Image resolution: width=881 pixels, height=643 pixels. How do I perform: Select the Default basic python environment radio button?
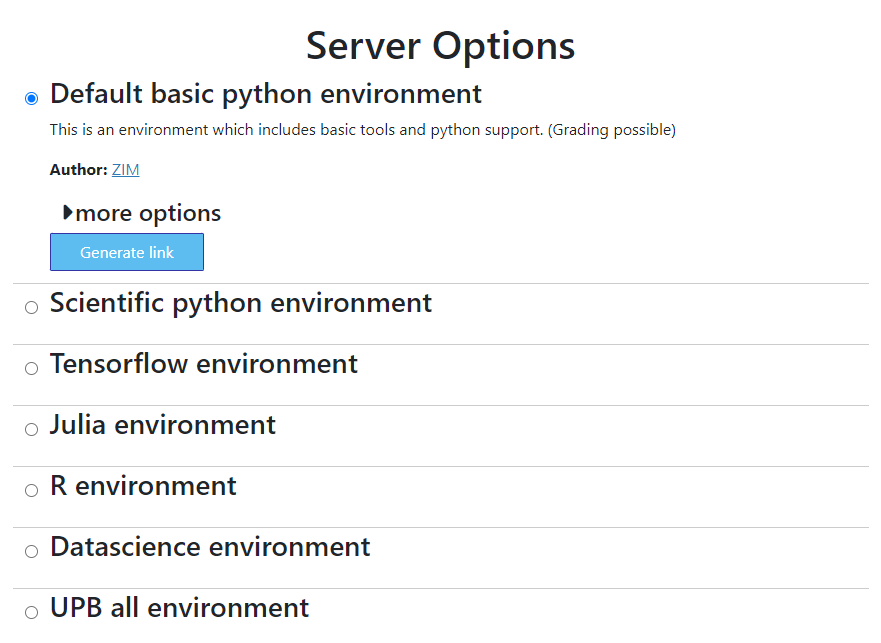(x=31, y=98)
